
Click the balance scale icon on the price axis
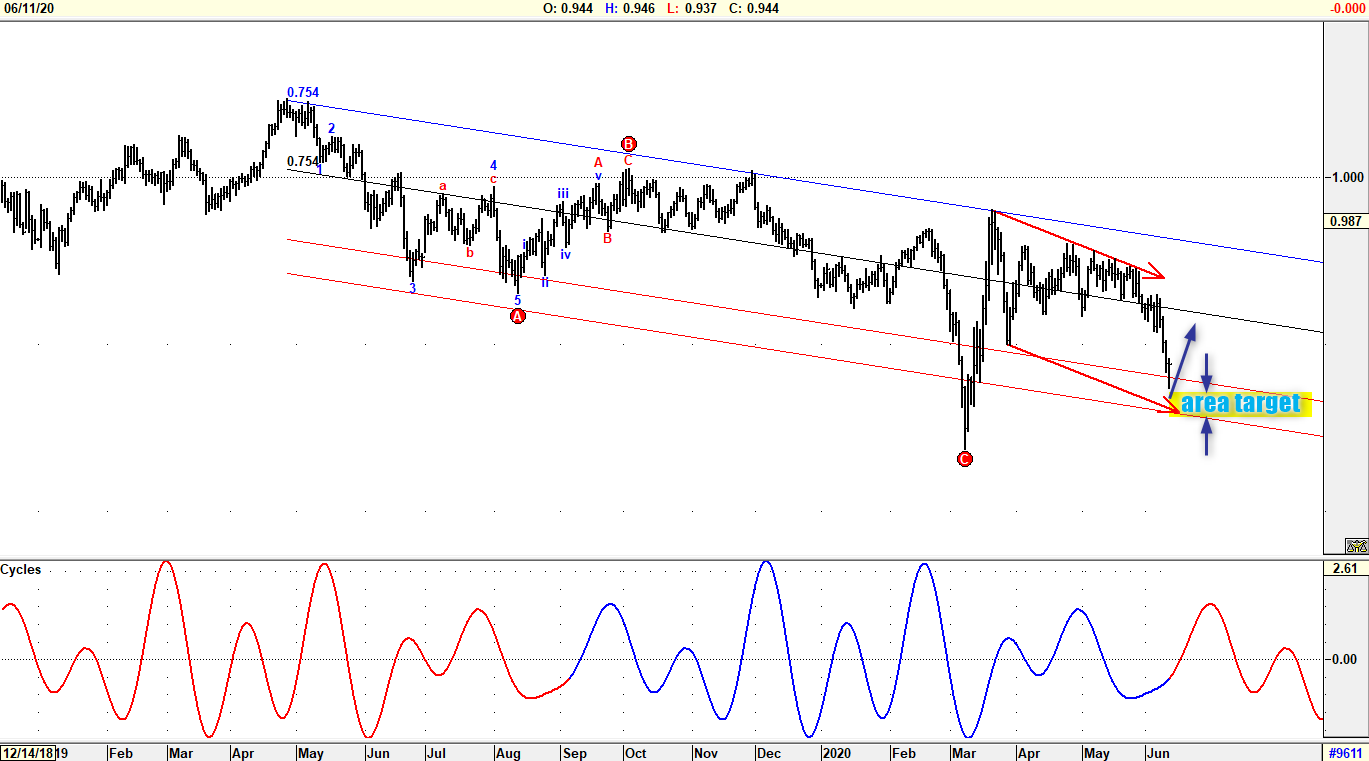click(1356, 545)
